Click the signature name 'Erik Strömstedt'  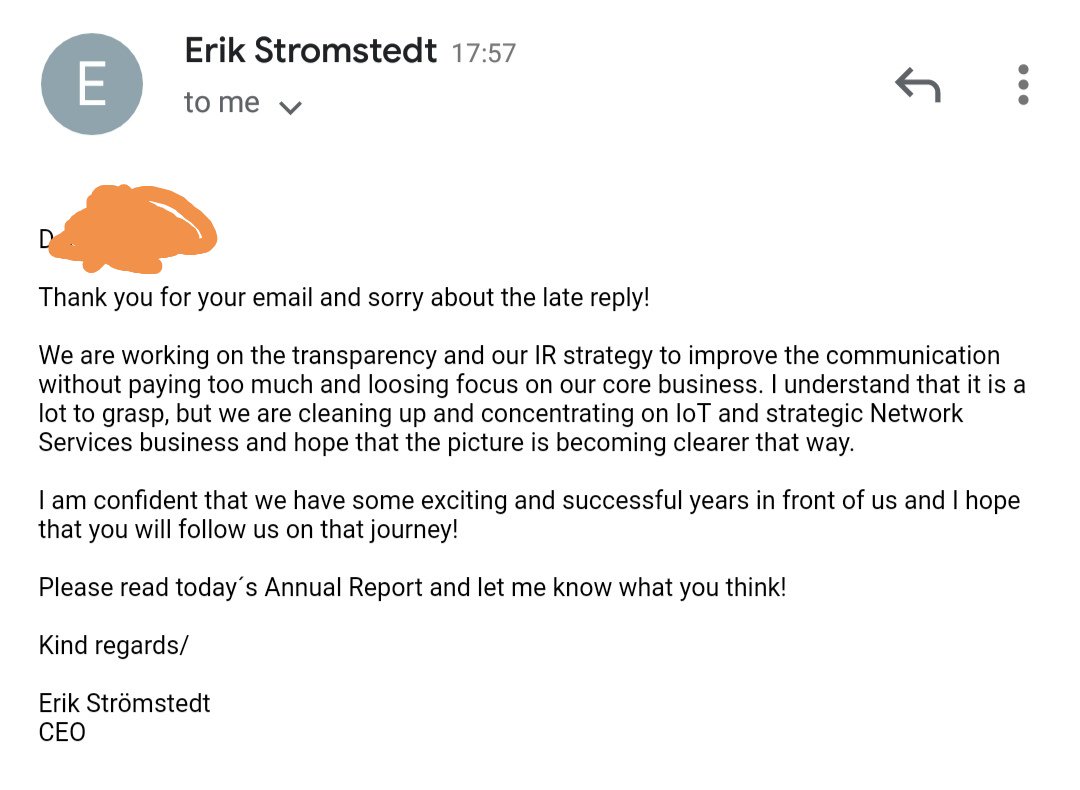pos(124,703)
